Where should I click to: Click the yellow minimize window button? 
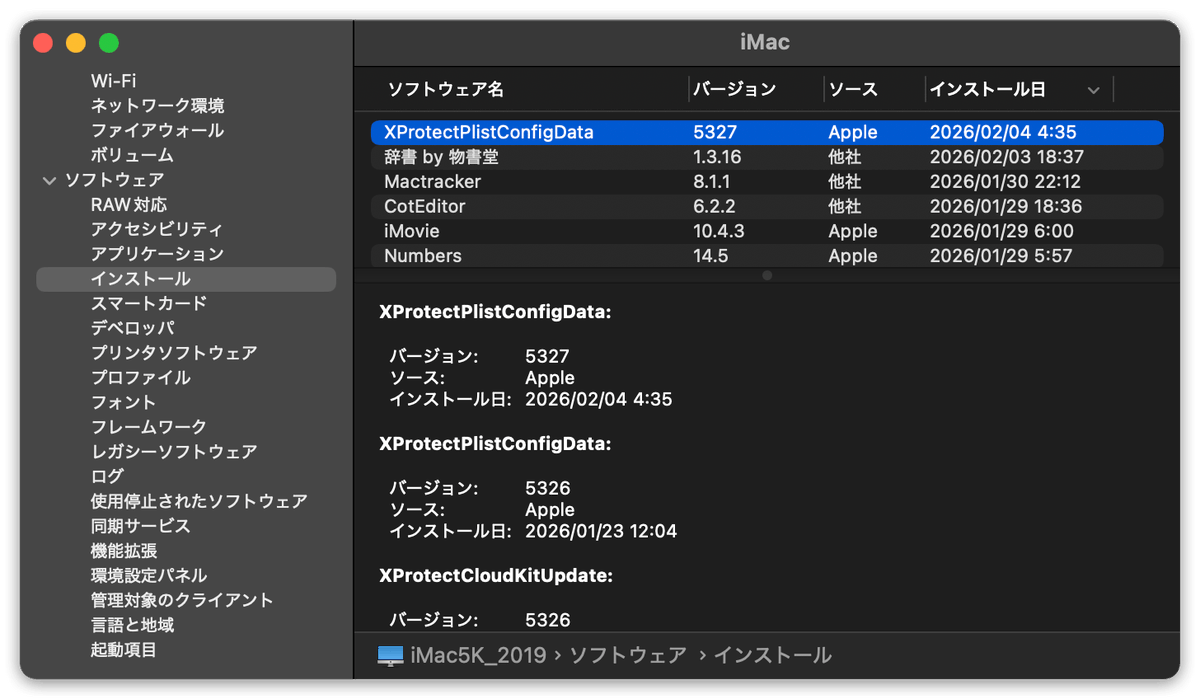76,43
